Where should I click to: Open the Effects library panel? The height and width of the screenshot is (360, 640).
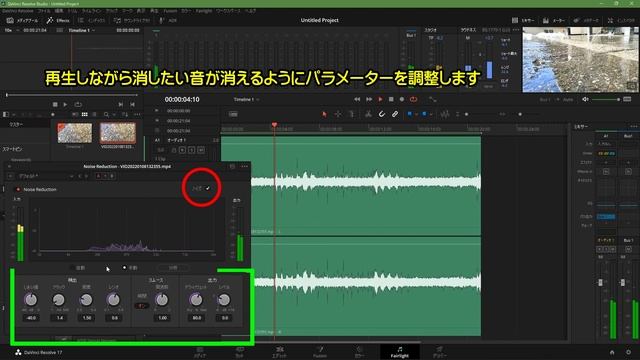coord(58,20)
